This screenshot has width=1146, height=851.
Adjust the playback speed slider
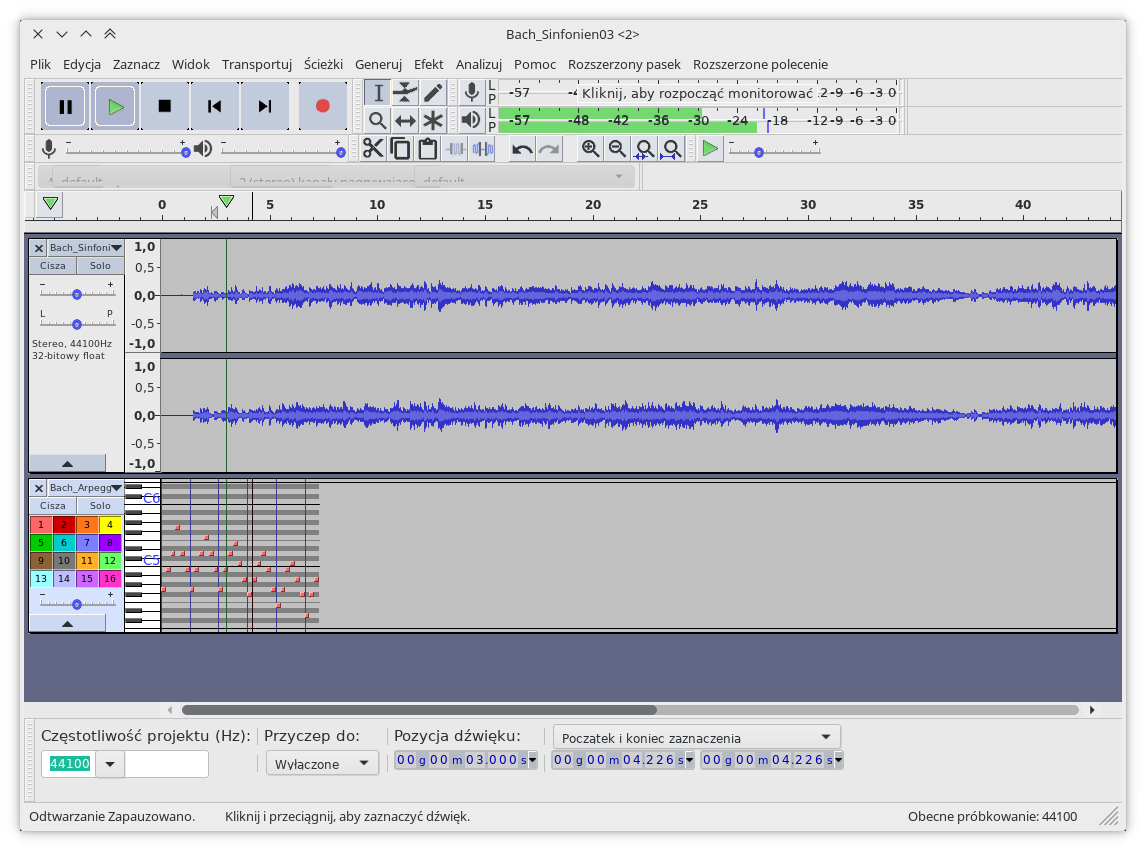(x=775, y=151)
